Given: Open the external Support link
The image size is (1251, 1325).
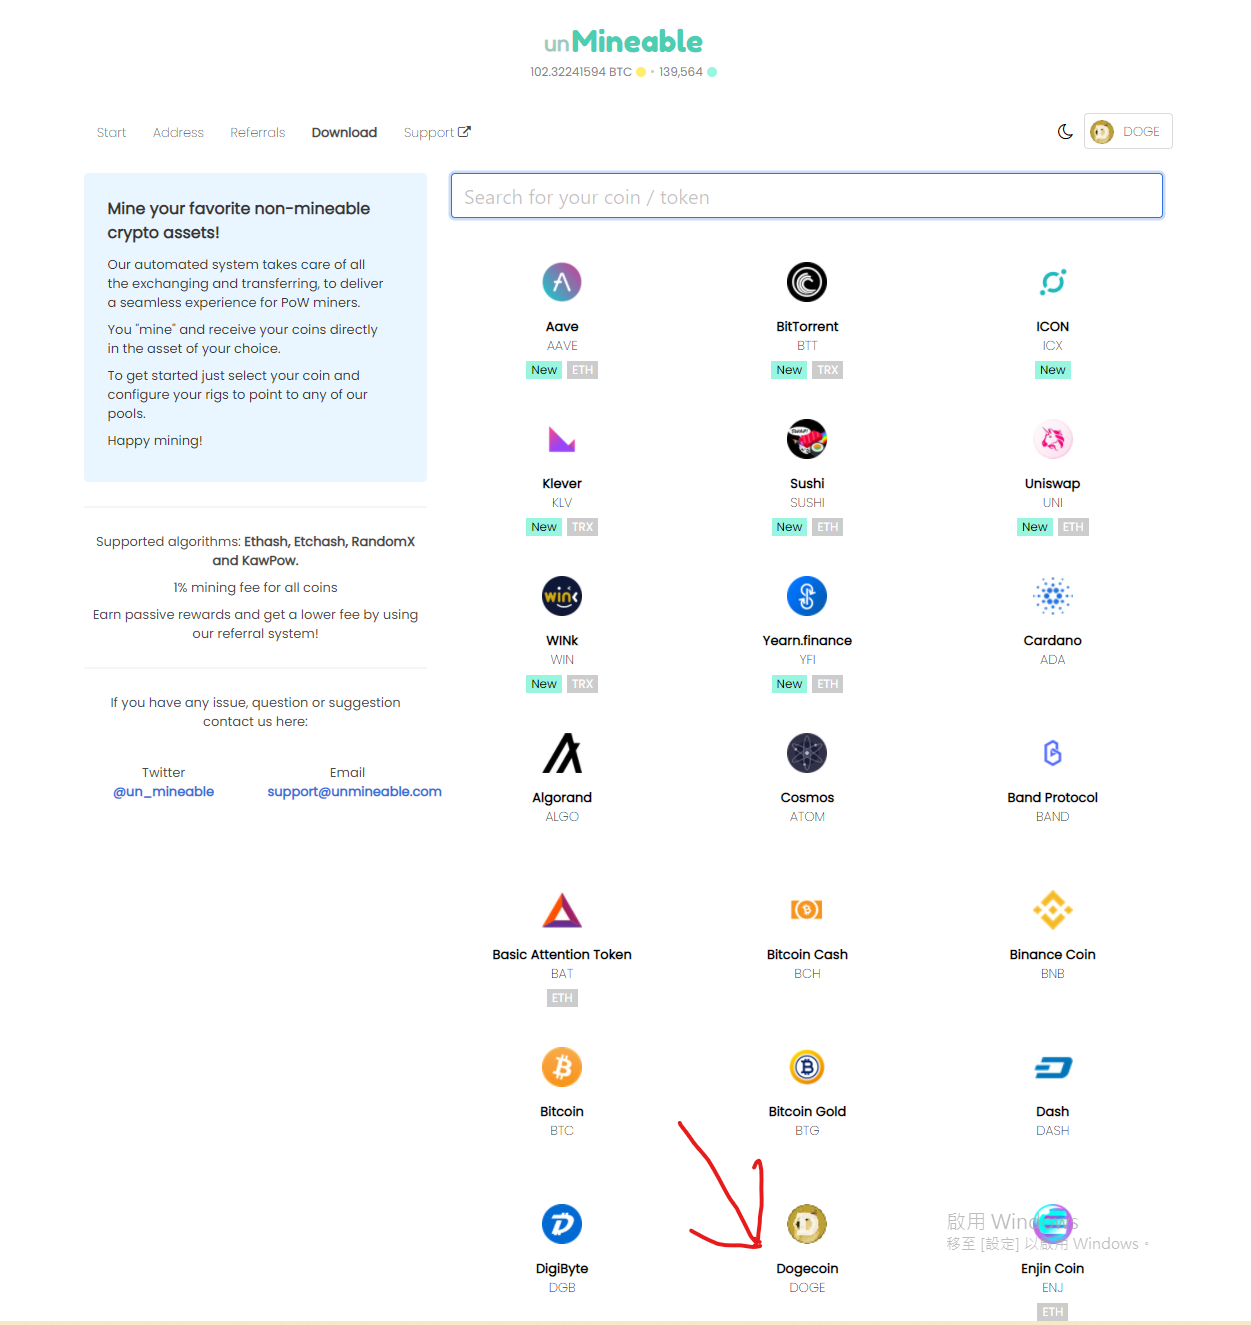Looking at the screenshot, I should tap(437, 132).
